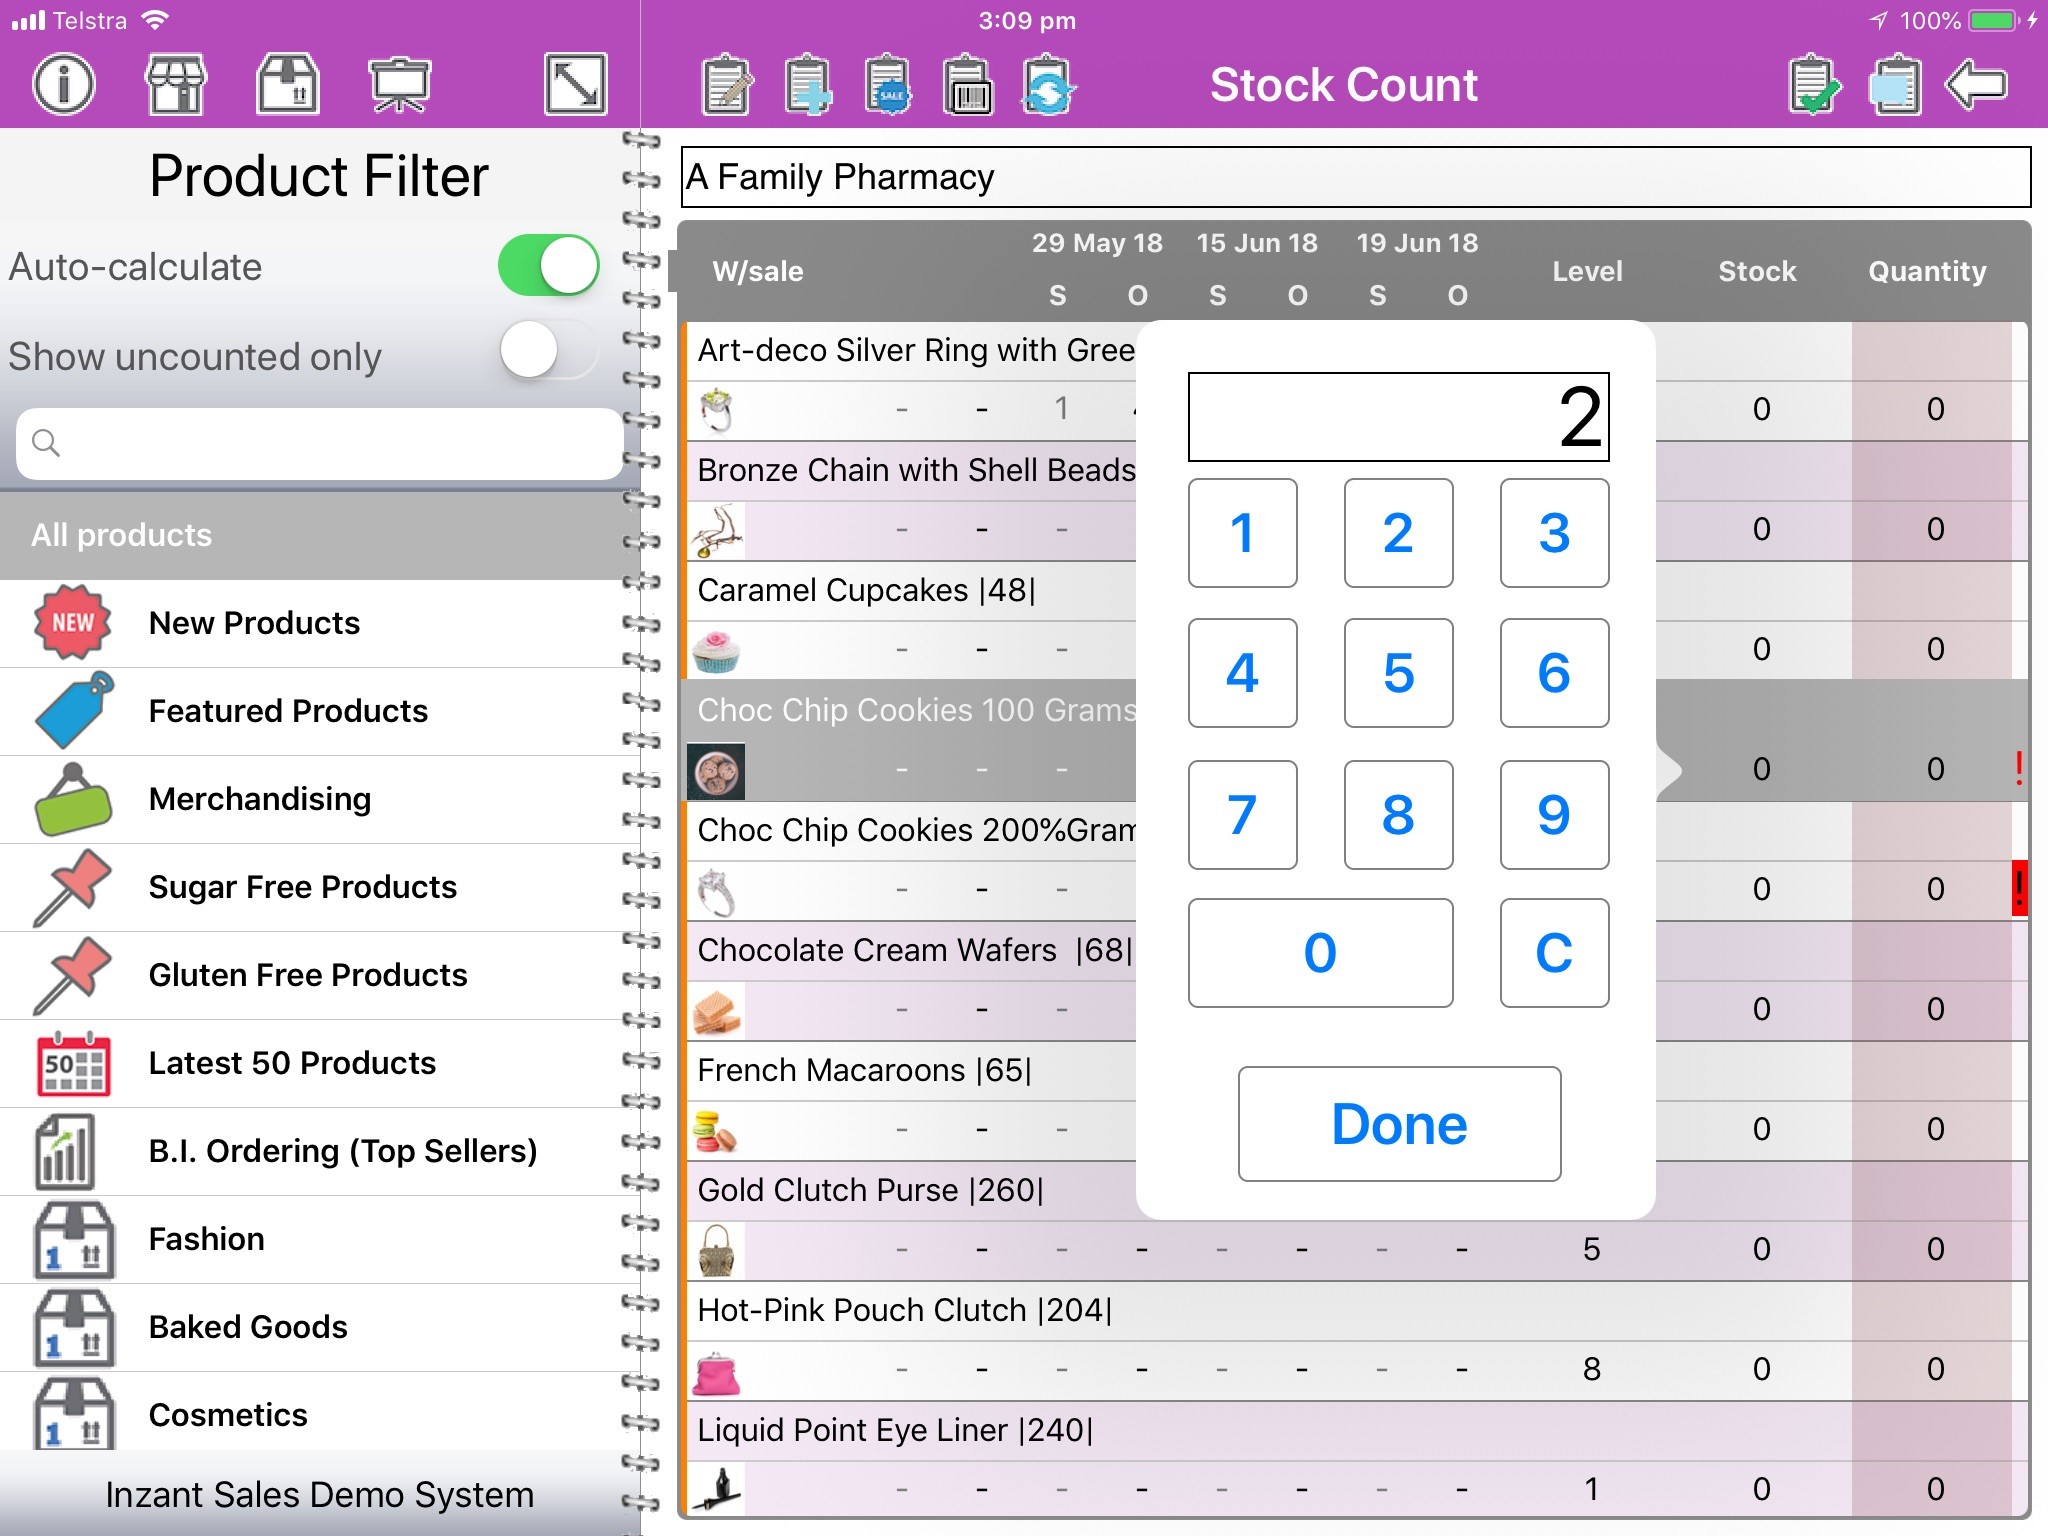Viewport: 2048px width, 1536px height.
Task: Click the back arrow icon
Action: 1976,85
